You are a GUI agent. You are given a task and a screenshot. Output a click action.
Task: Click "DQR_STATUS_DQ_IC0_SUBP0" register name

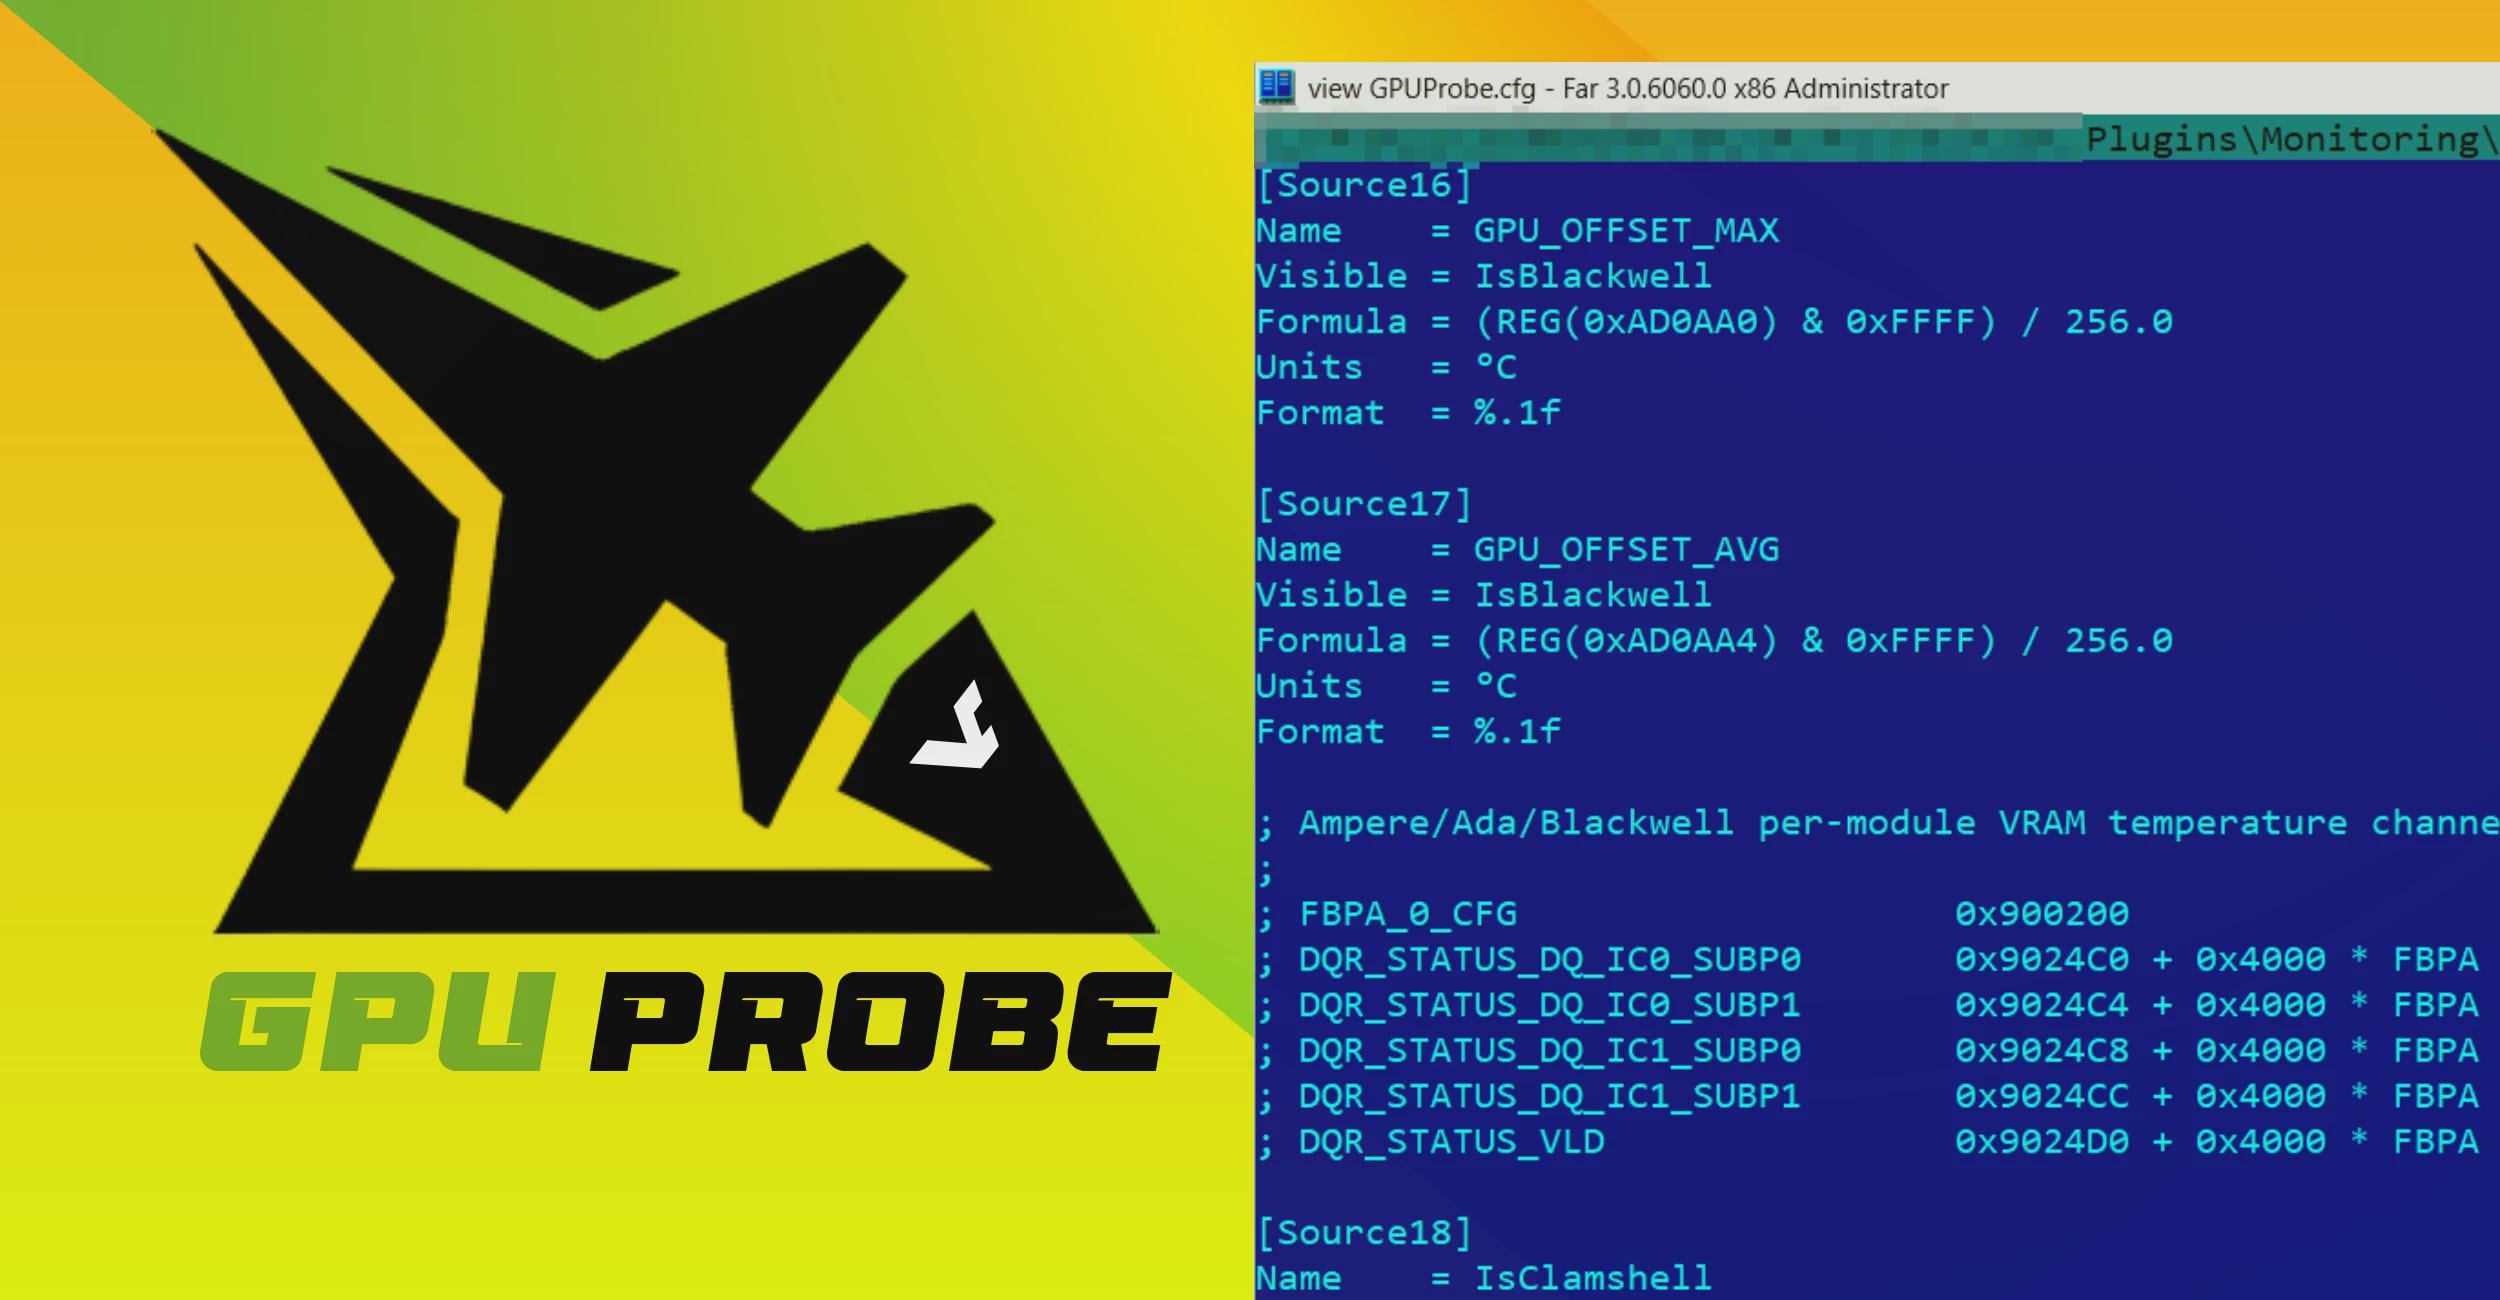pyautogui.click(x=1550, y=960)
